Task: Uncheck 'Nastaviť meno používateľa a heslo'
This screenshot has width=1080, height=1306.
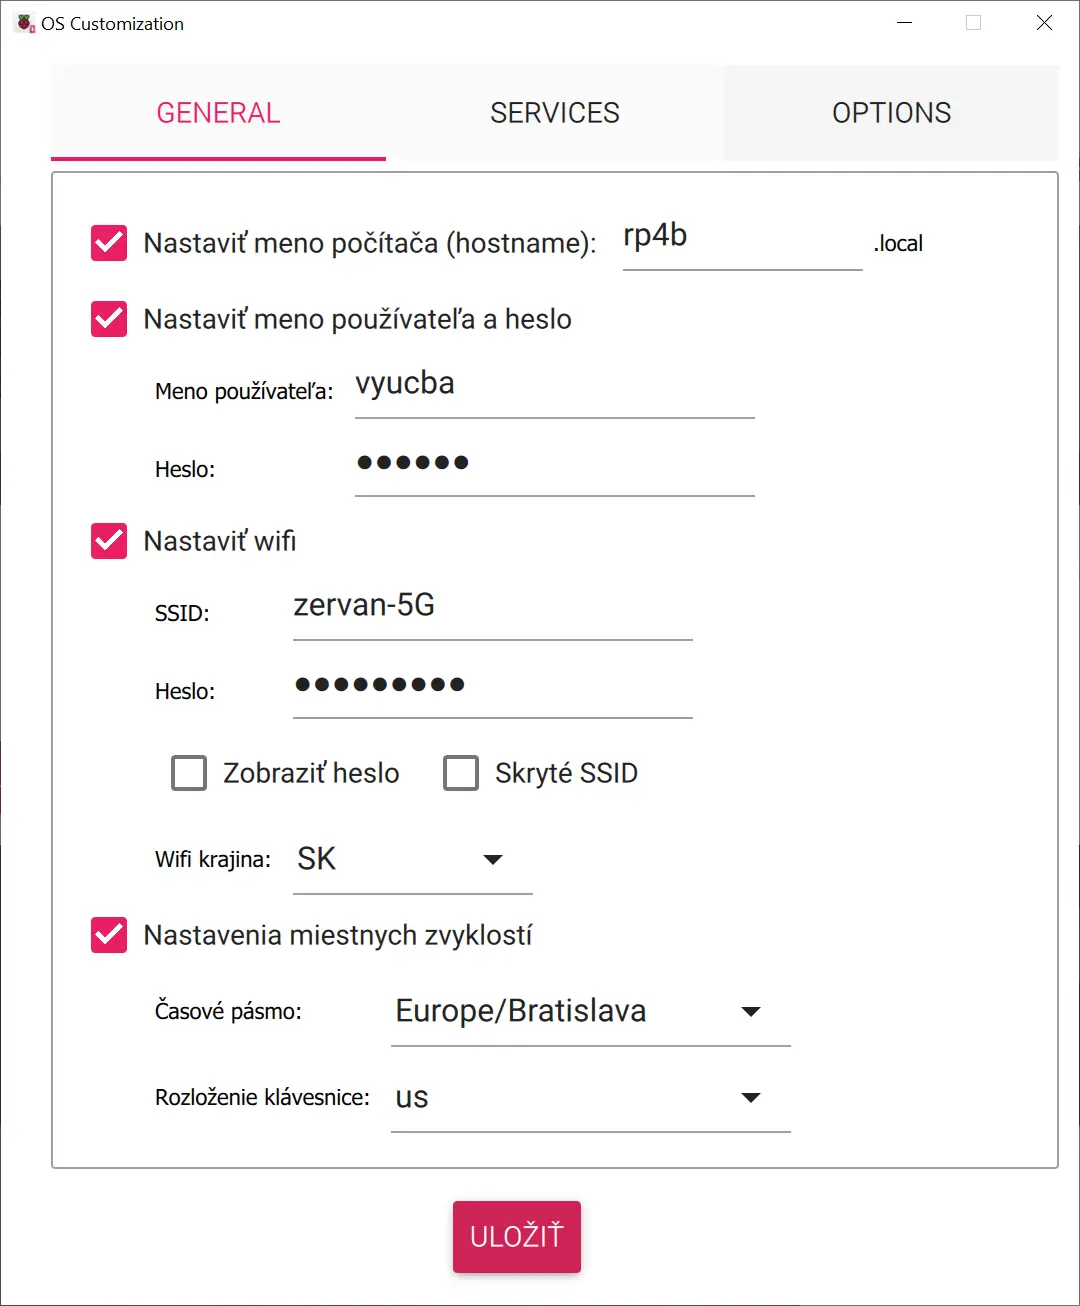Action: [108, 319]
